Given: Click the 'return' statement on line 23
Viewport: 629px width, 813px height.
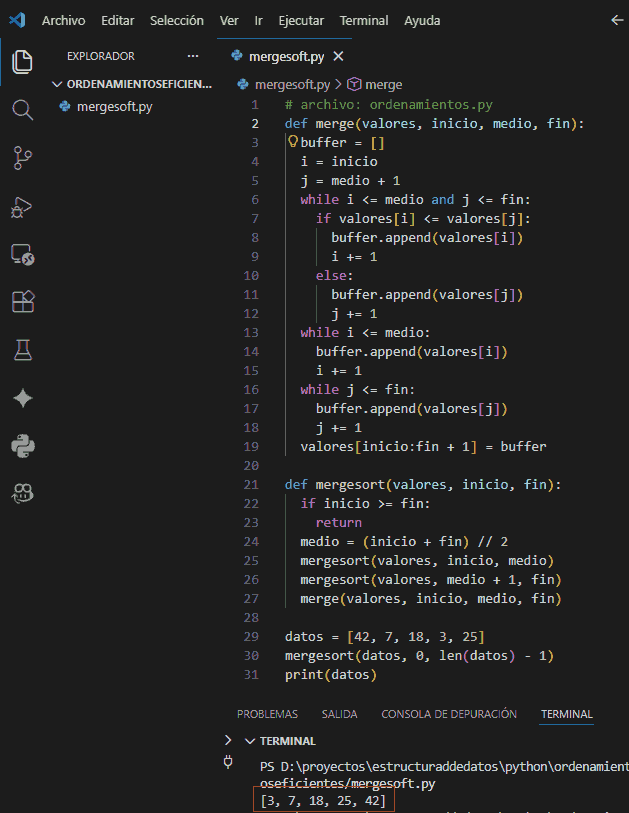Looking at the screenshot, I should click(x=339, y=523).
